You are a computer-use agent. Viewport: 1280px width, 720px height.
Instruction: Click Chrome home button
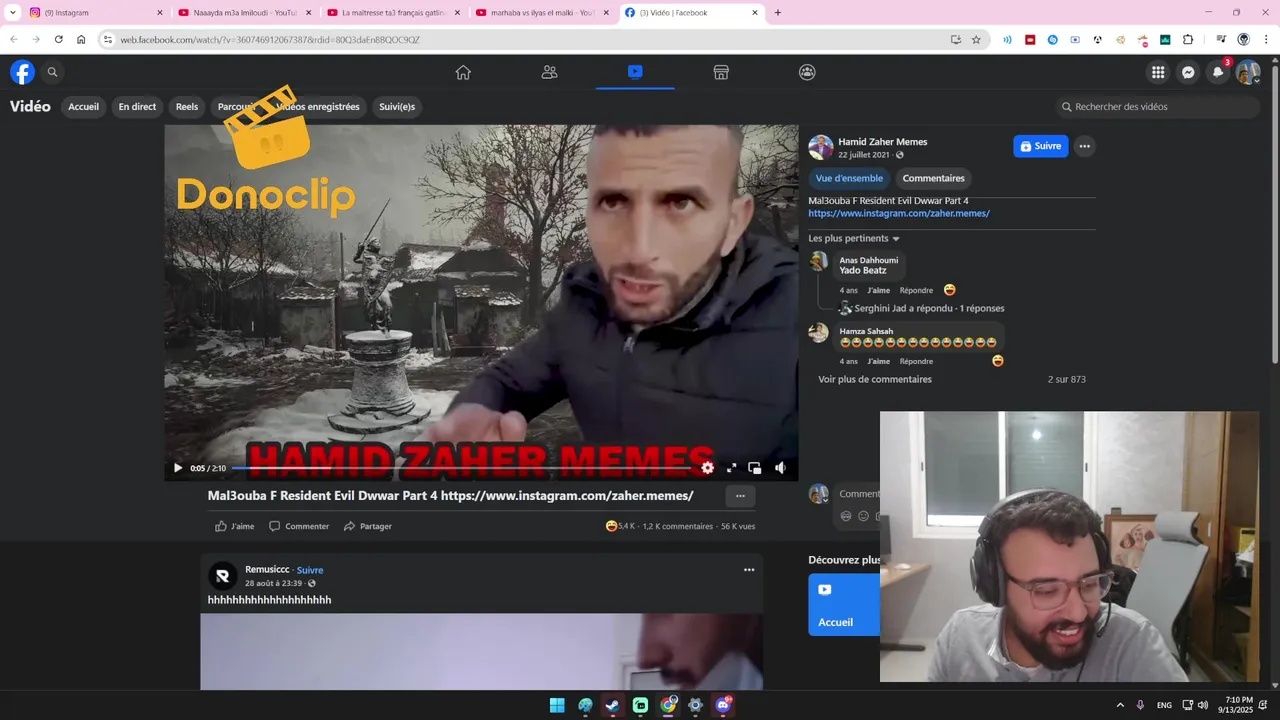tap(81, 39)
